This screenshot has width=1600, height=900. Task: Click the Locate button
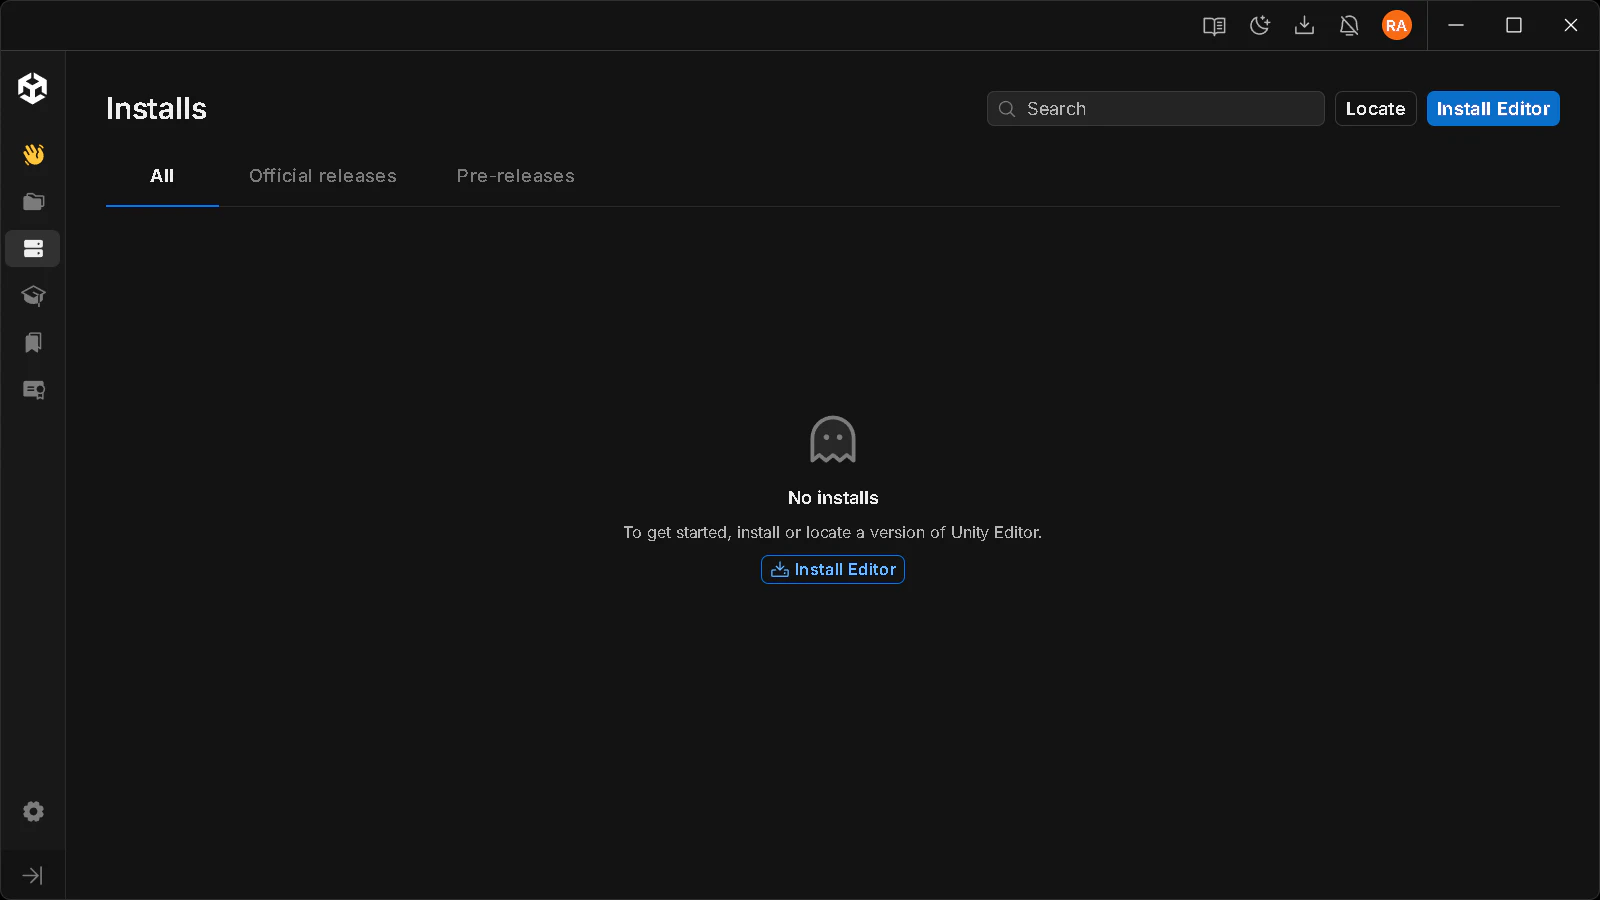(1376, 109)
